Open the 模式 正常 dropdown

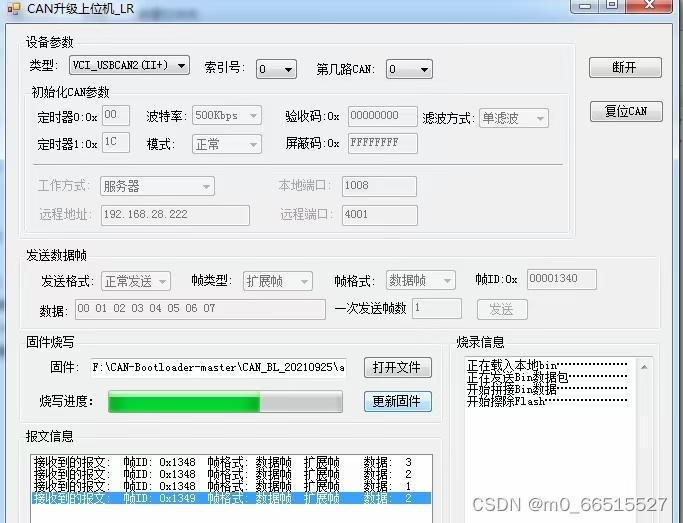(227, 144)
